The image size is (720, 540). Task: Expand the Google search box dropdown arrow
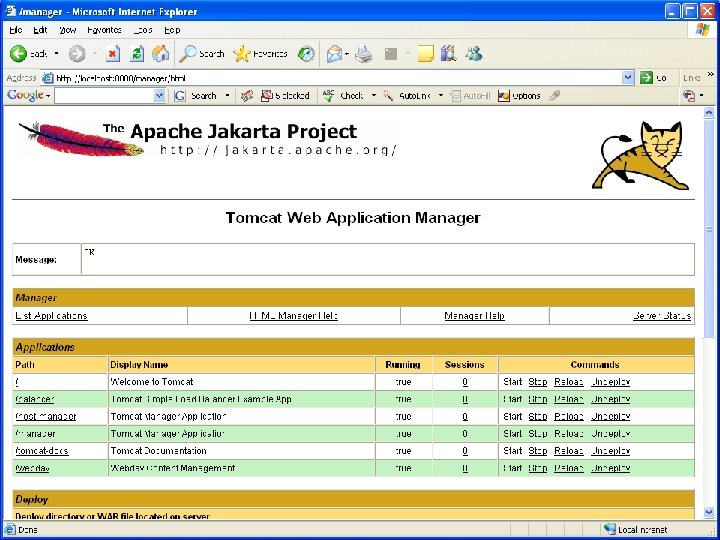[x=159, y=96]
